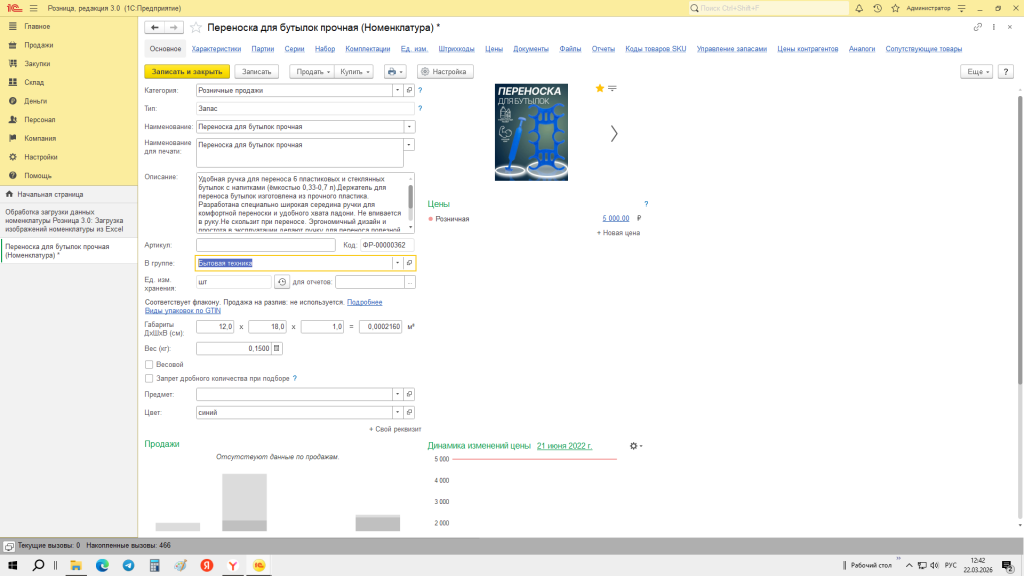Switch to Штрихкоды tab
The width and height of the screenshot is (1024, 576).
coord(456,49)
